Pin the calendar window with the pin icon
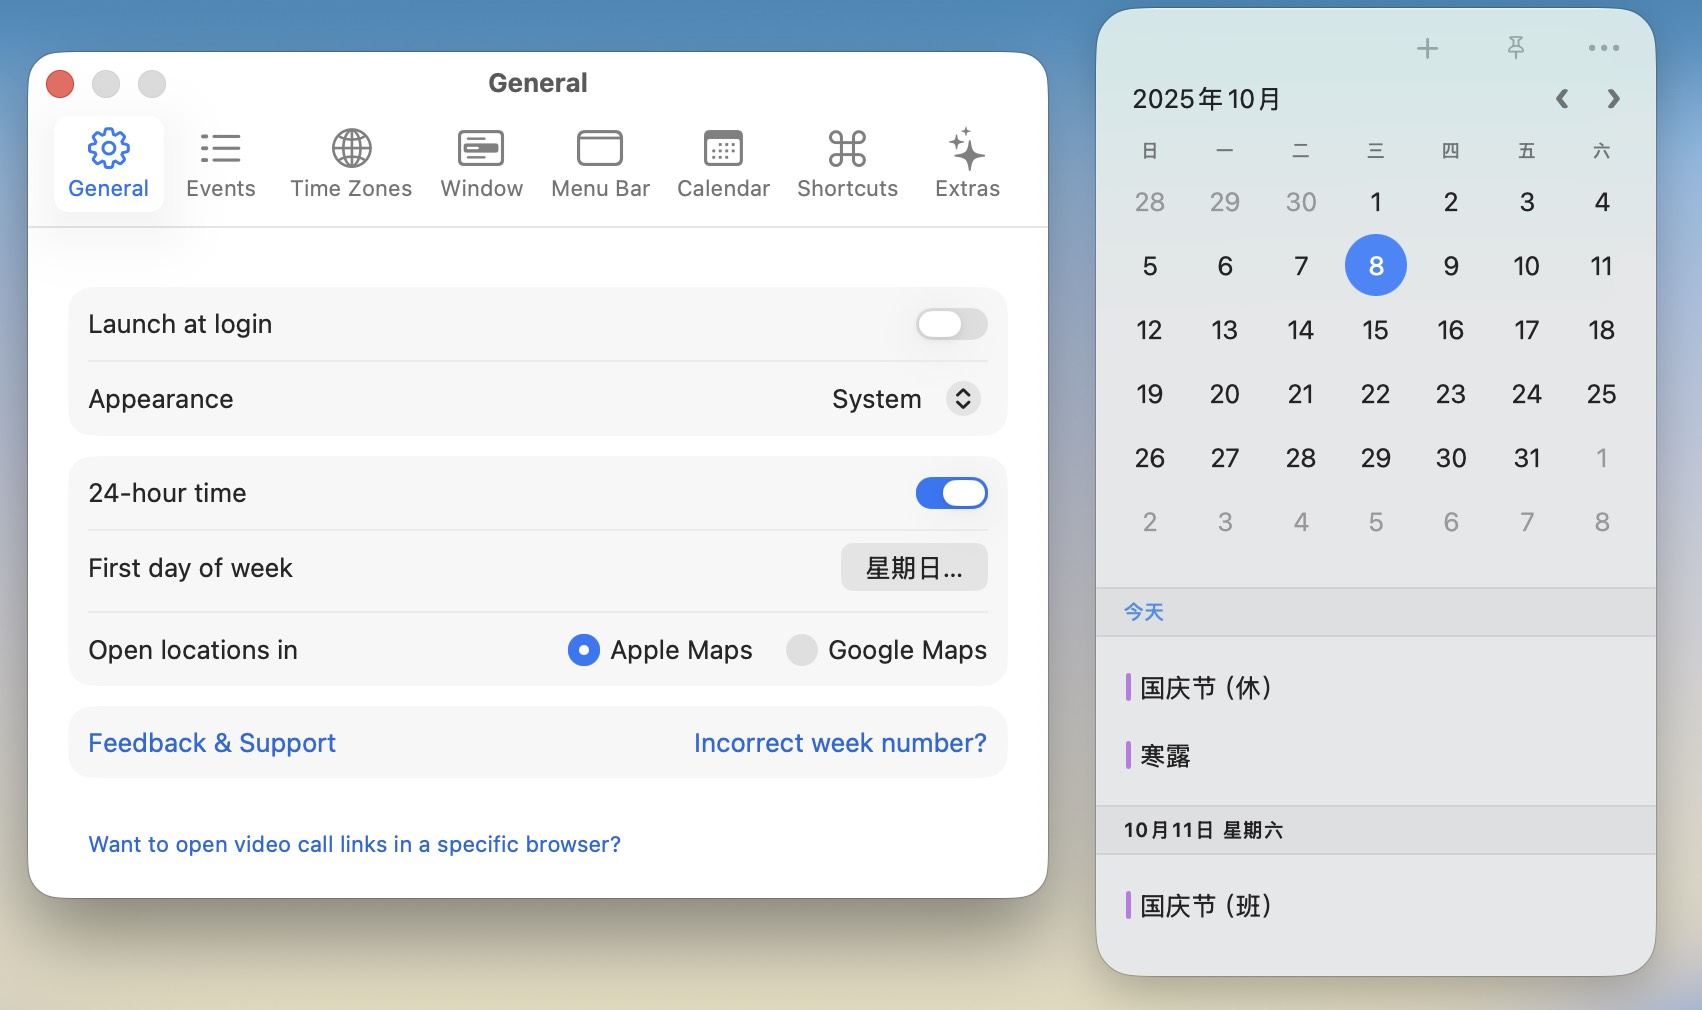 pyautogui.click(x=1516, y=47)
